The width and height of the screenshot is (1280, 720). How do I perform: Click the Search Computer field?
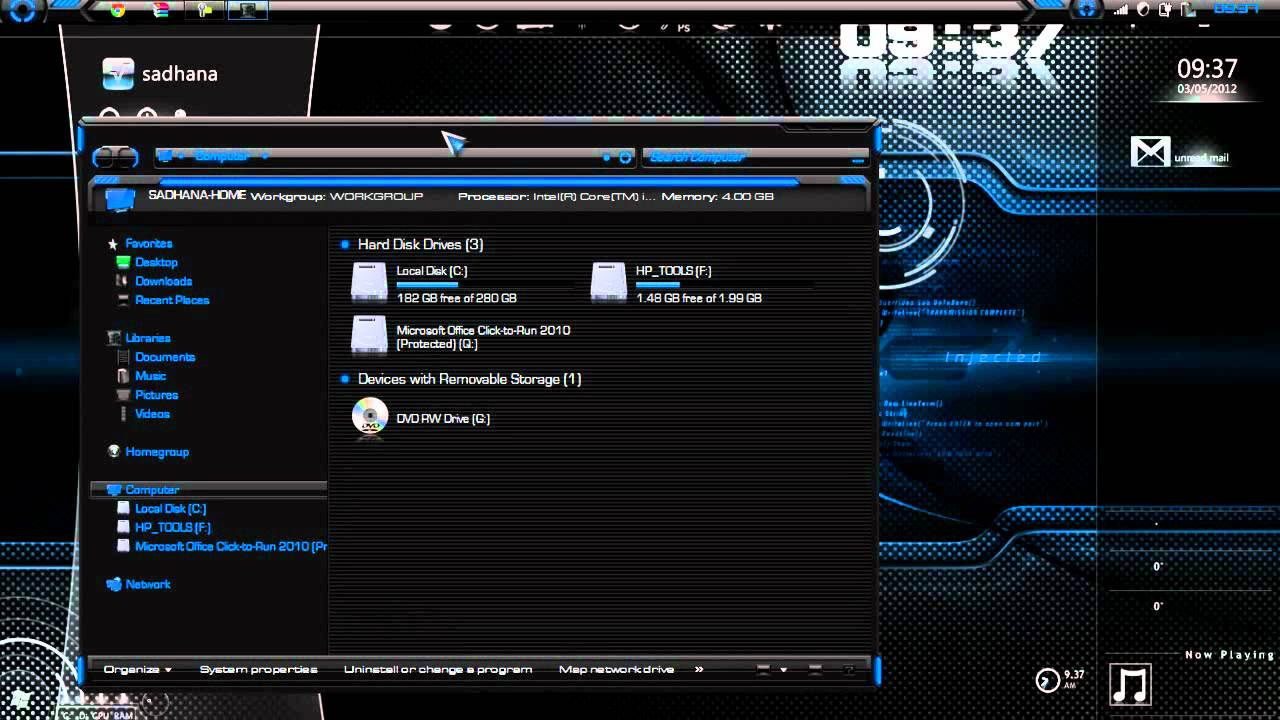point(755,157)
